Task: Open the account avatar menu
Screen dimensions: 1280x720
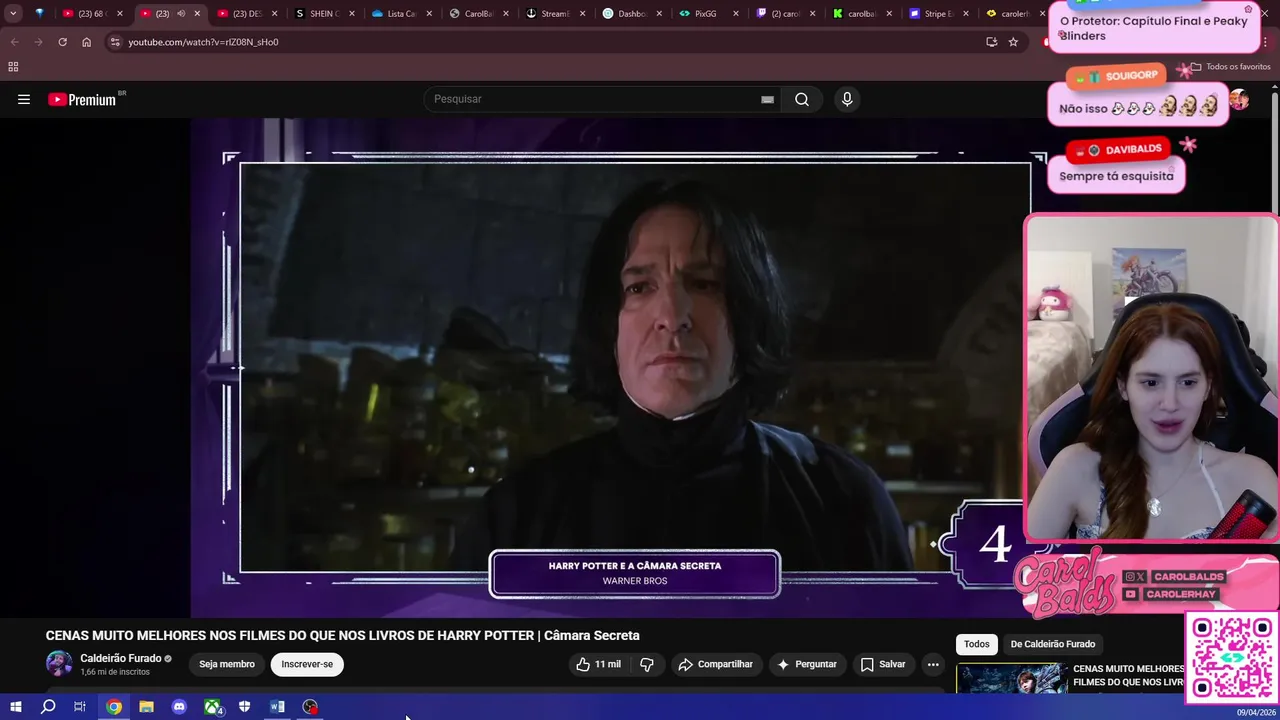Action: [x=1239, y=99]
